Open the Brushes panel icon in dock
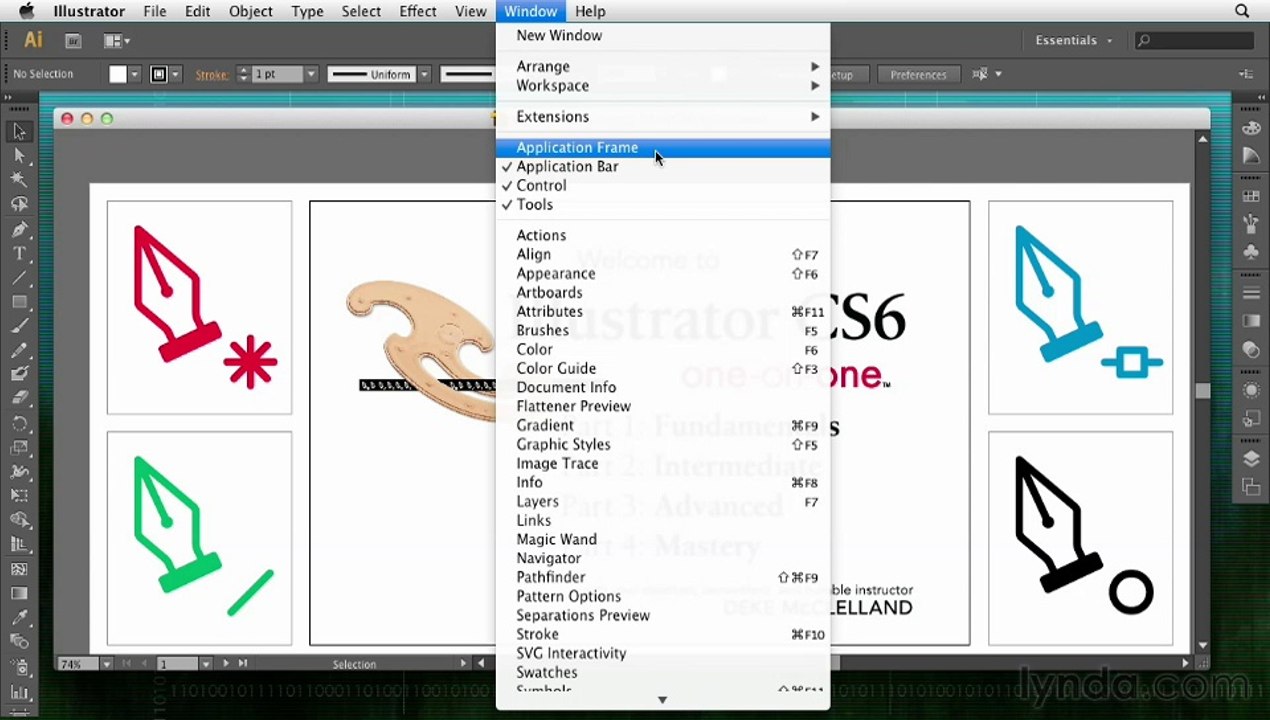The height and width of the screenshot is (720, 1270). pos(1251,224)
